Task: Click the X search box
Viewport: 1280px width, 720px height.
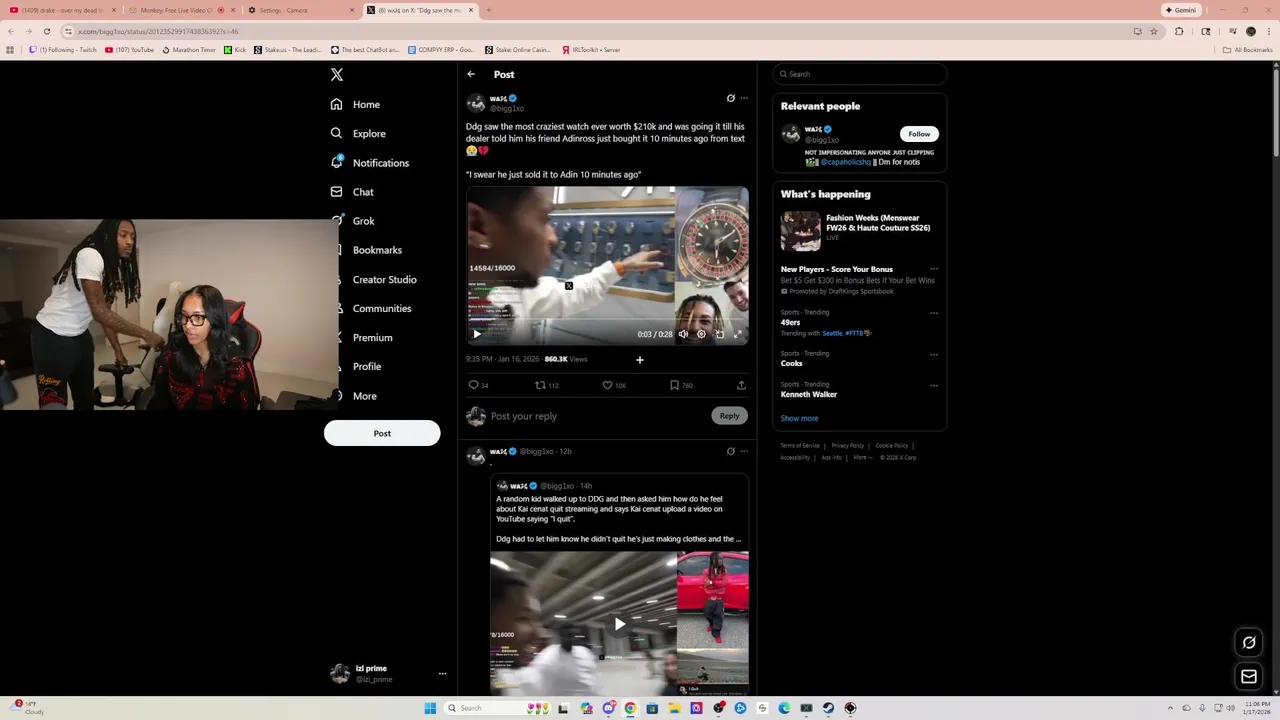Action: click(x=860, y=74)
